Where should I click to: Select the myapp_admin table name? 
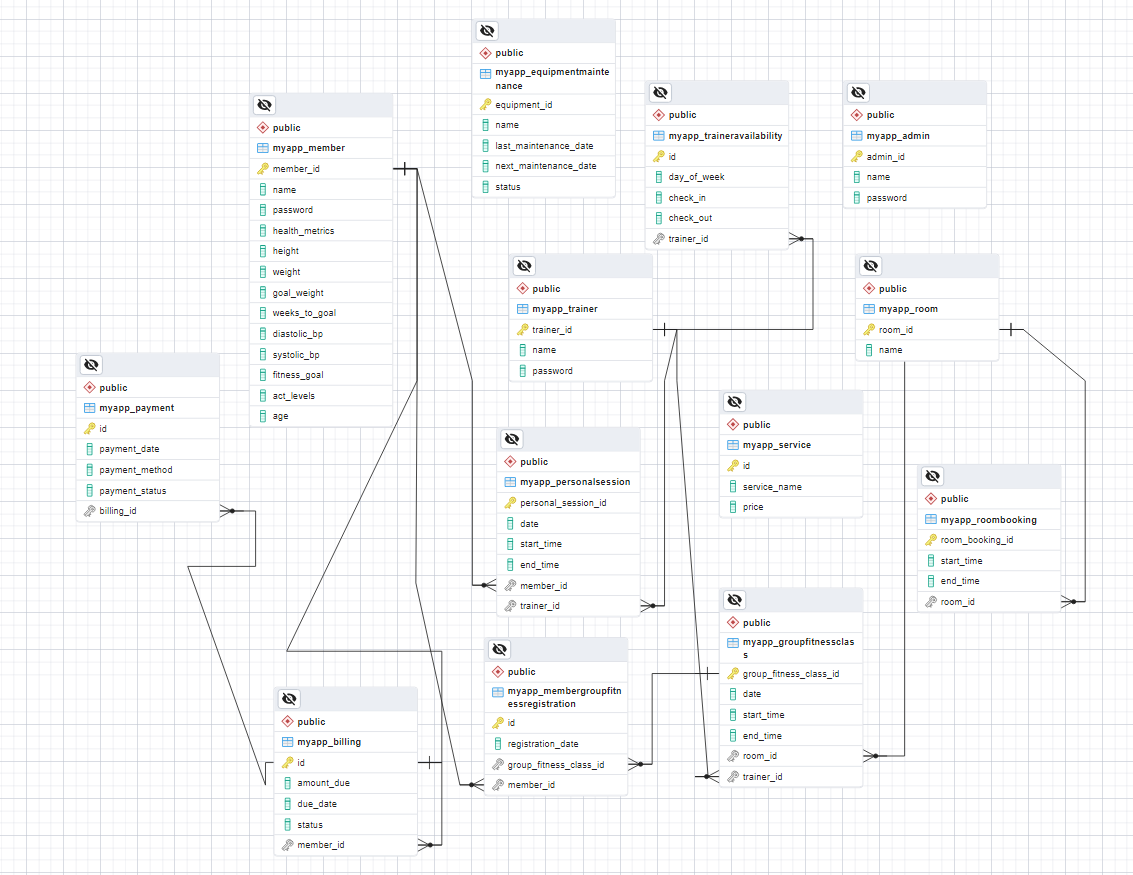click(x=898, y=136)
